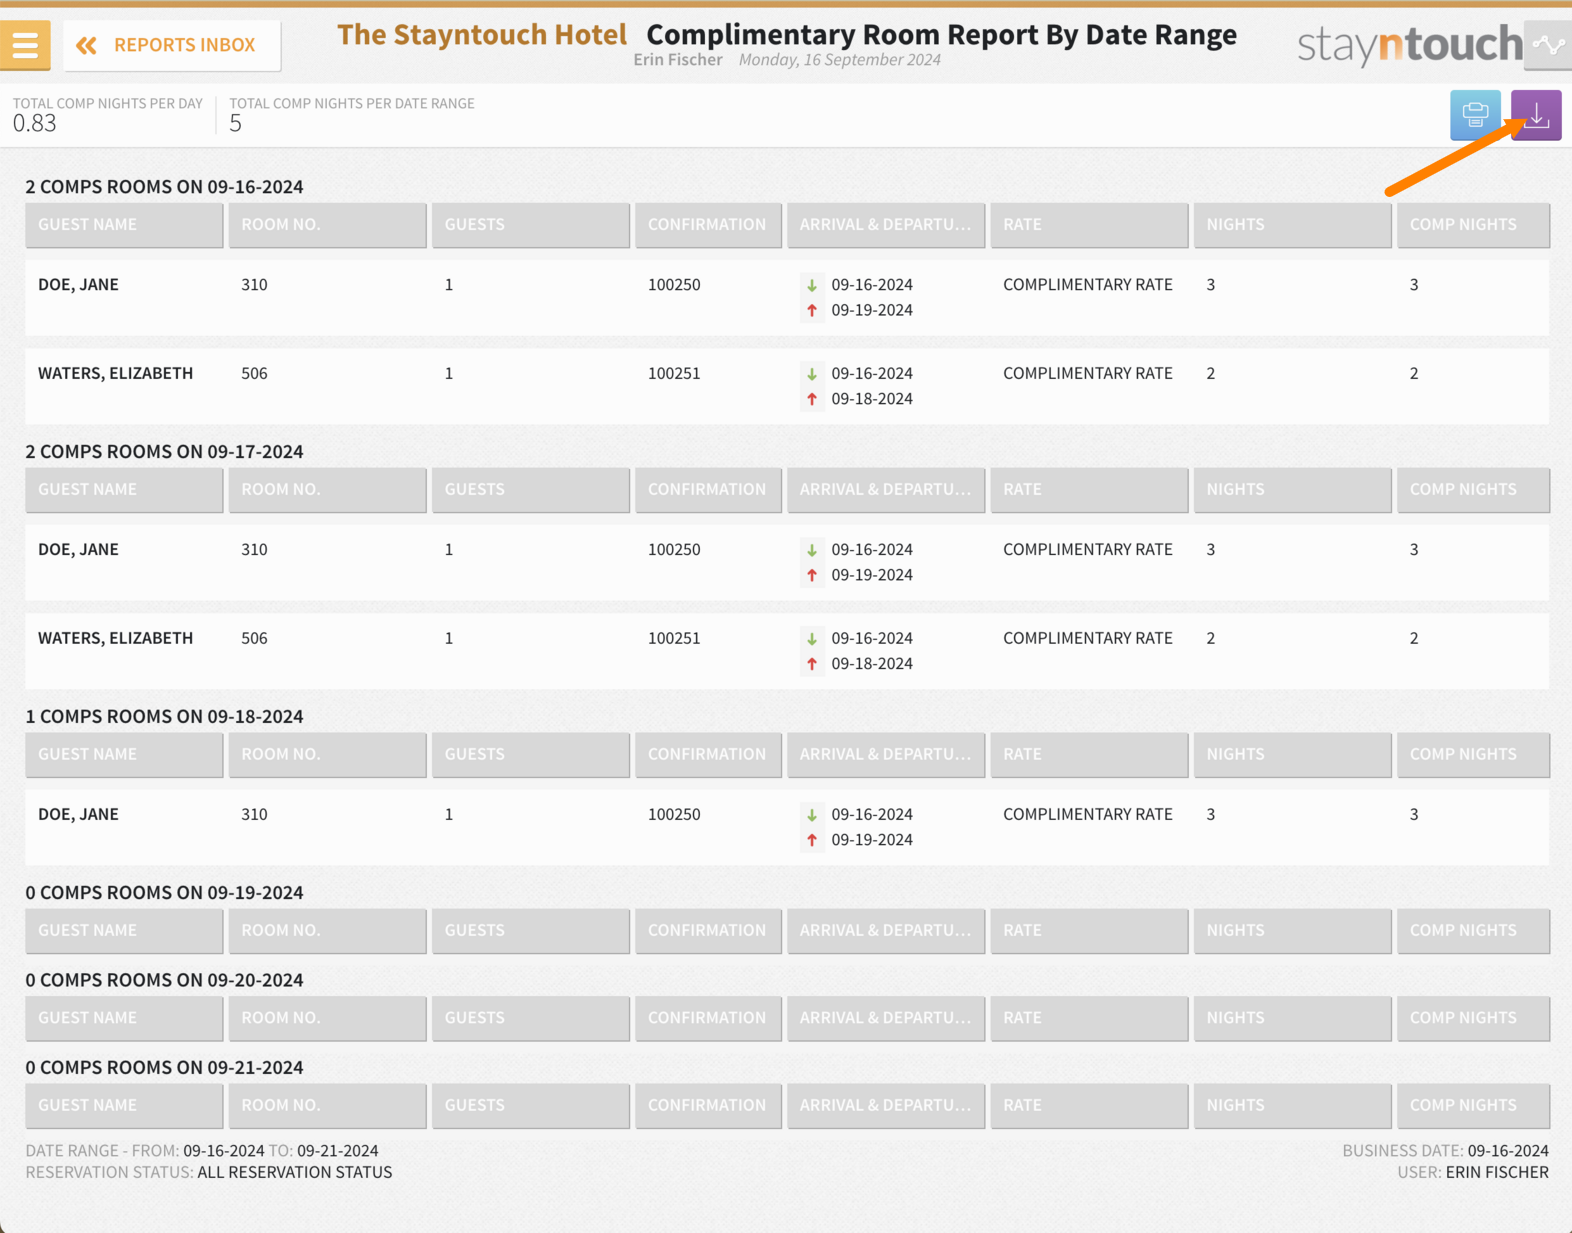Click the double-chevron back arrow icon
Viewport: 1572px width, 1233px height.
coord(87,45)
